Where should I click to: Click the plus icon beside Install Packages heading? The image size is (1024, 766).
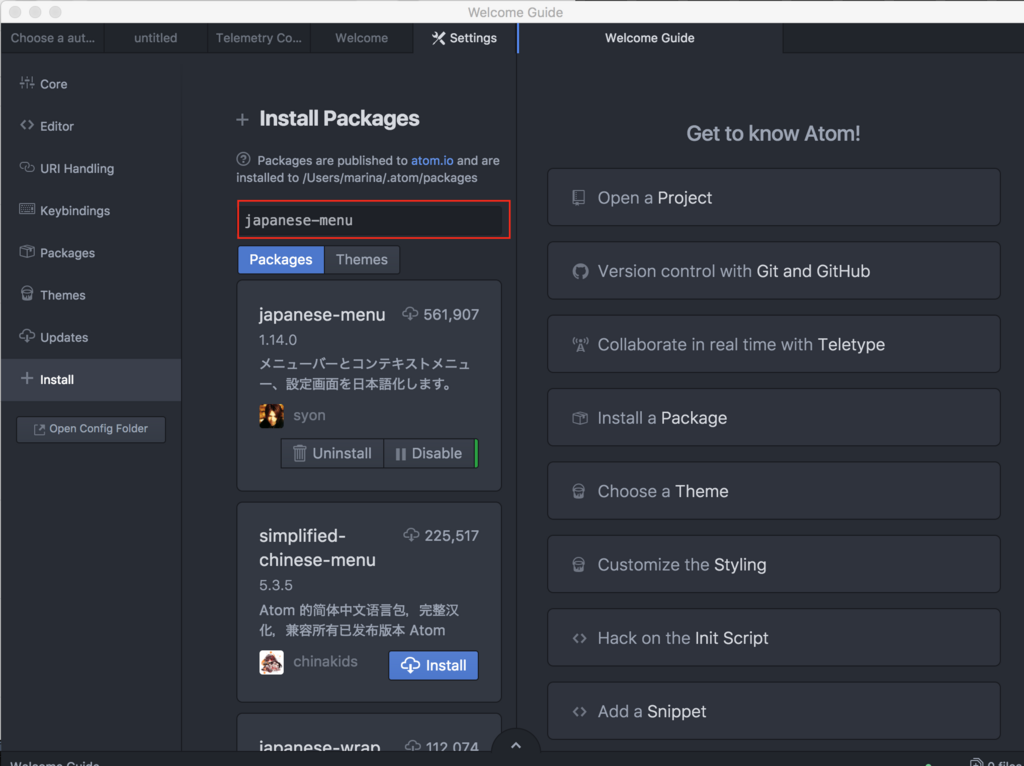242,120
